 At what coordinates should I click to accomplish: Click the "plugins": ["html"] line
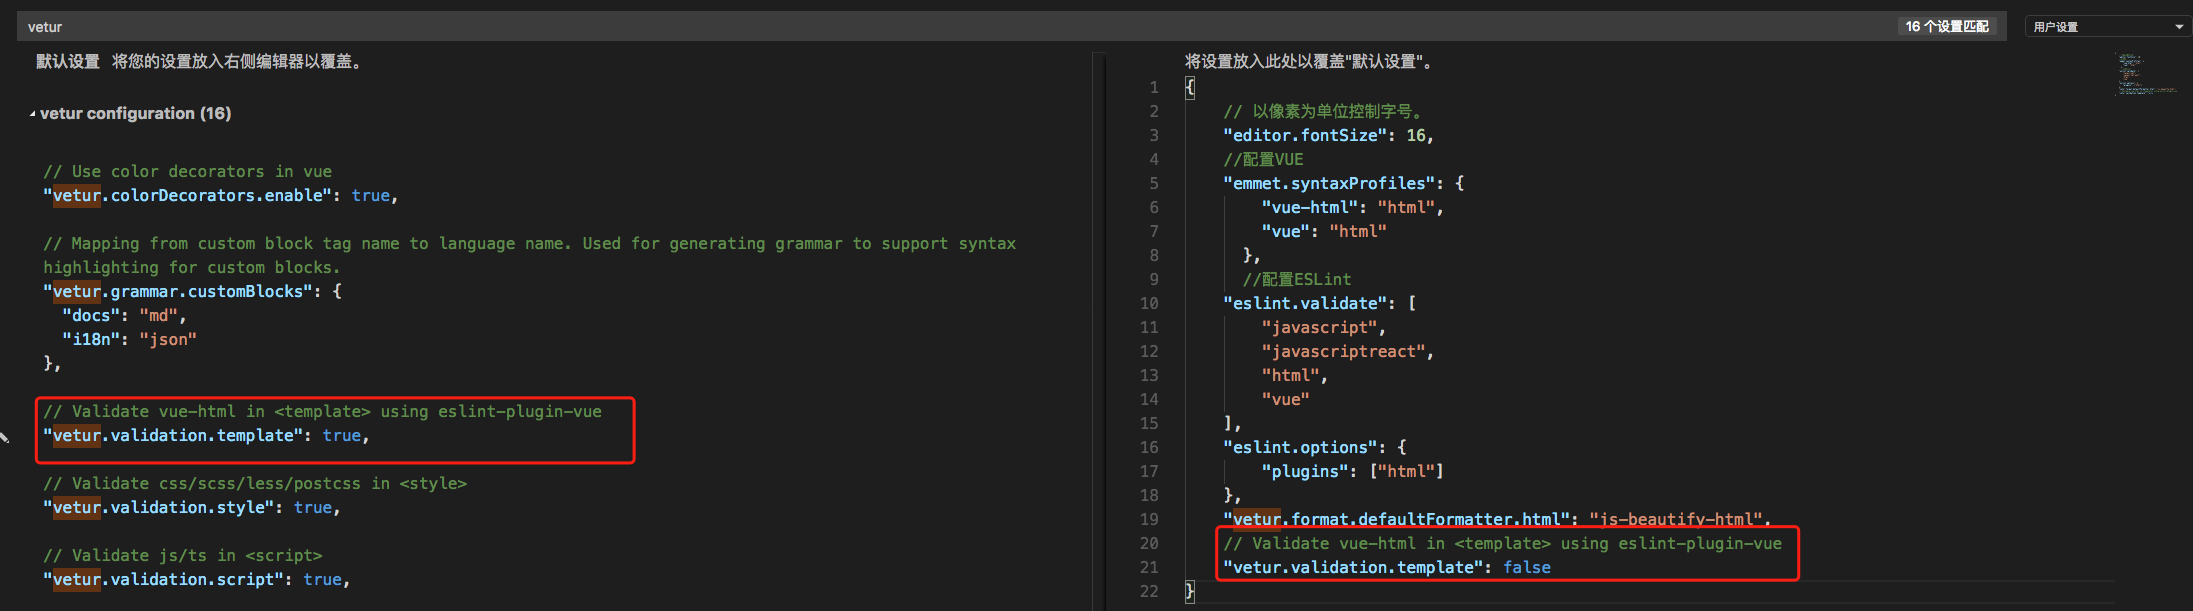click(x=1352, y=472)
